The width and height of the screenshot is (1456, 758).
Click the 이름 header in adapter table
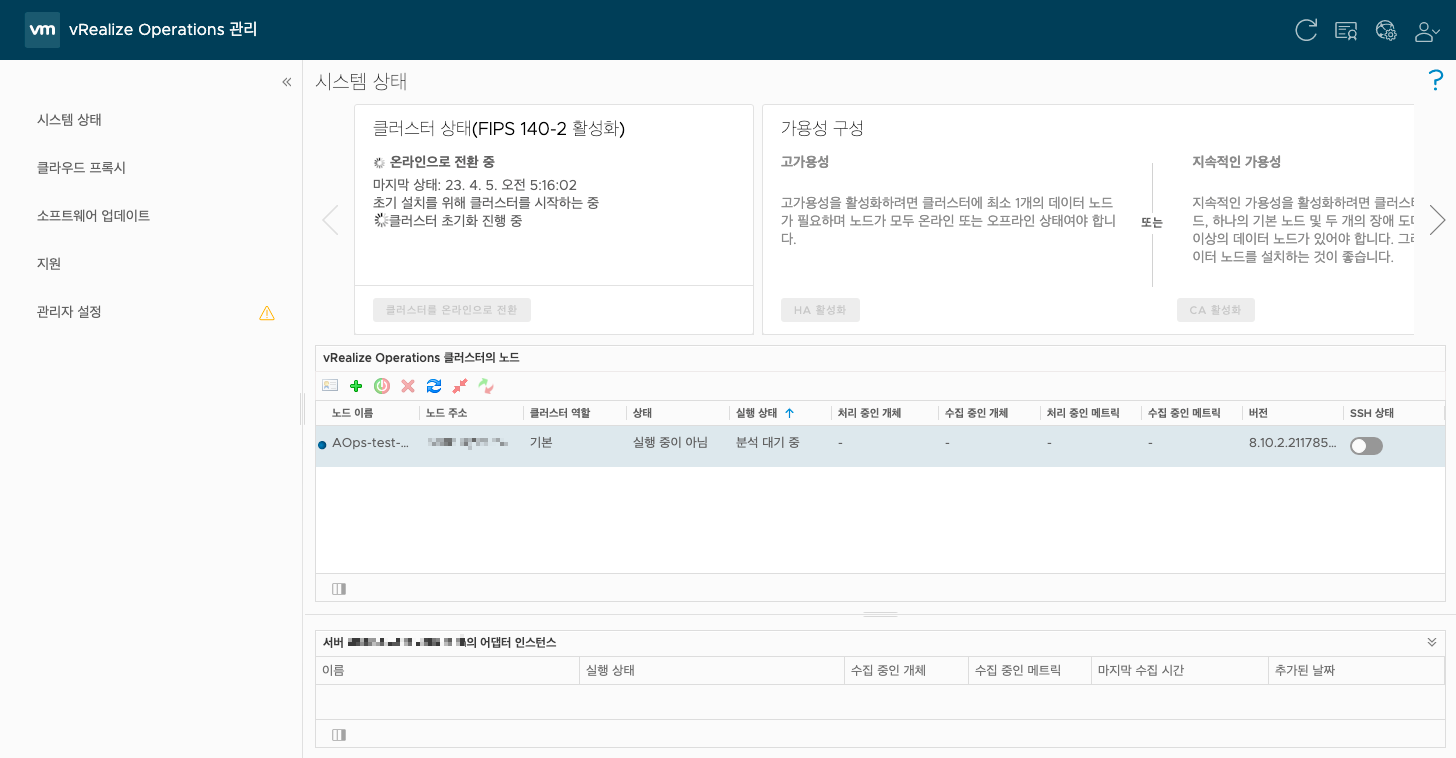pyautogui.click(x=447, y=670)
